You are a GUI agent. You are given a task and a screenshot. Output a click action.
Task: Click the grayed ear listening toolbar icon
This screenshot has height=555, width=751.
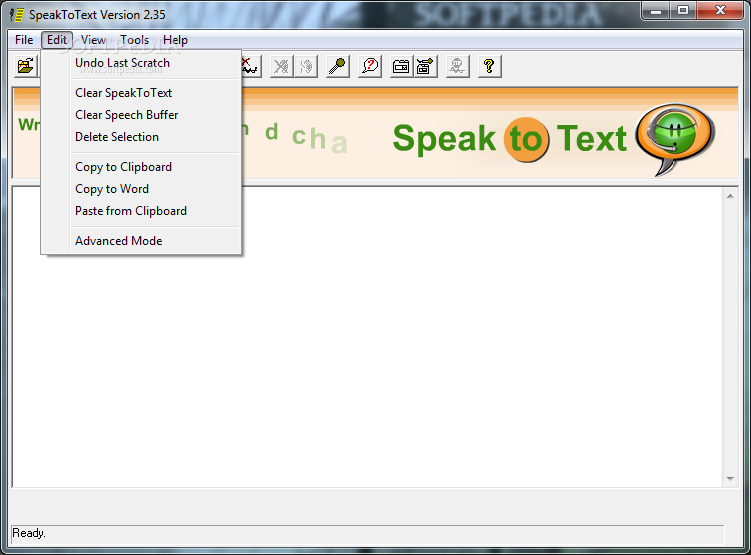(x=306, y=66)
